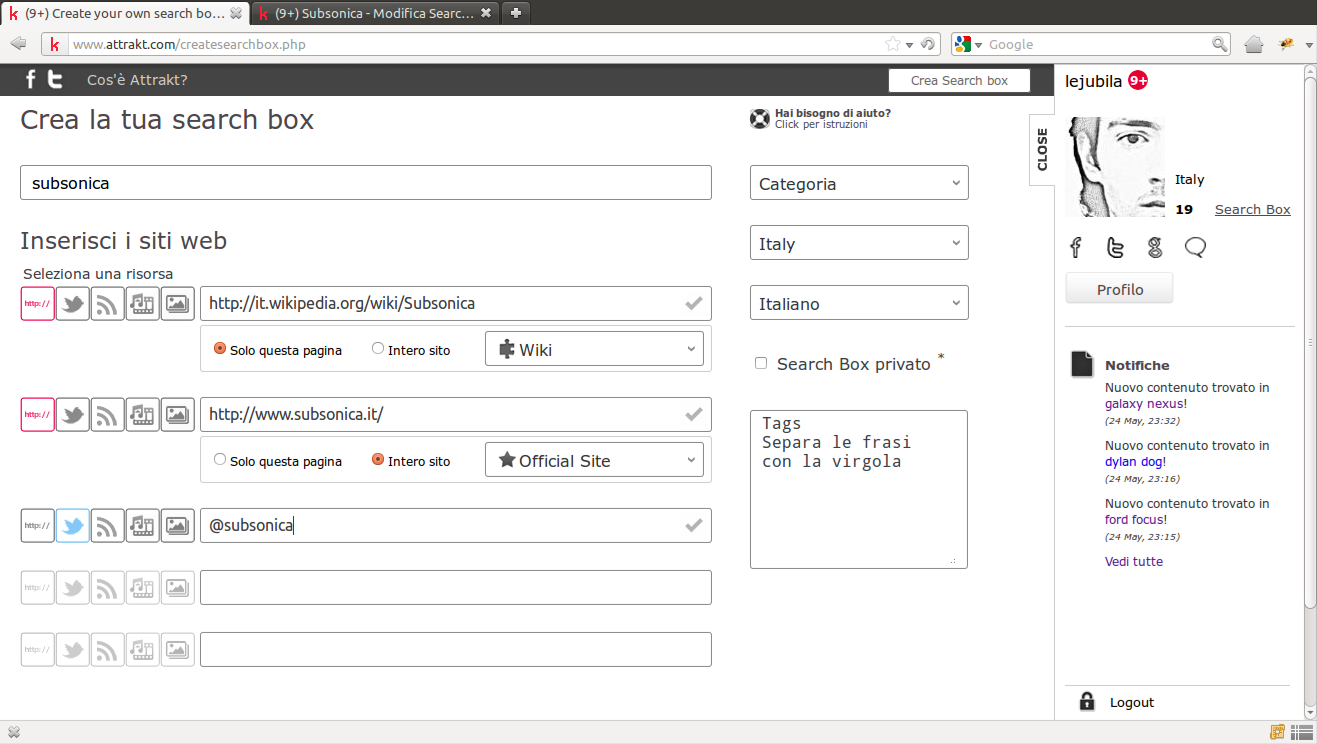
Task: Open Twitter icon in Attrakt header
Action: pos(56,80)
